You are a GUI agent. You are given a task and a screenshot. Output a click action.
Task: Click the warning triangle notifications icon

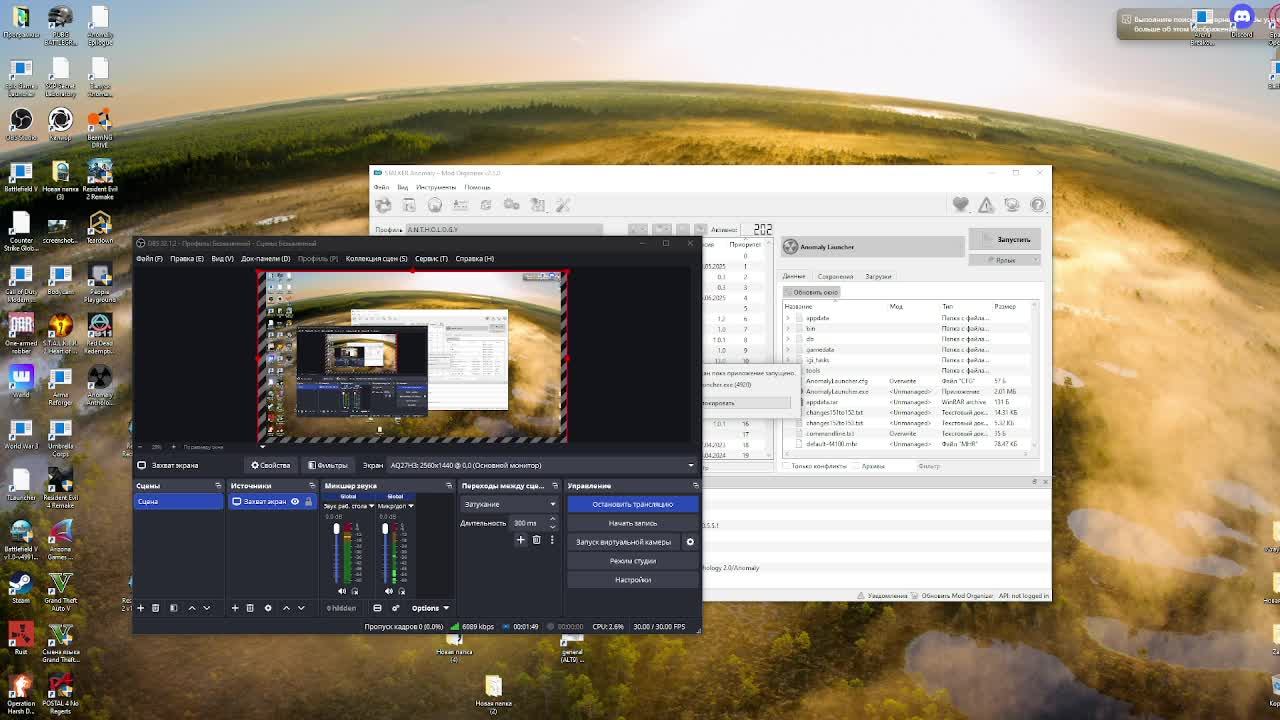[x=986, y=204]
